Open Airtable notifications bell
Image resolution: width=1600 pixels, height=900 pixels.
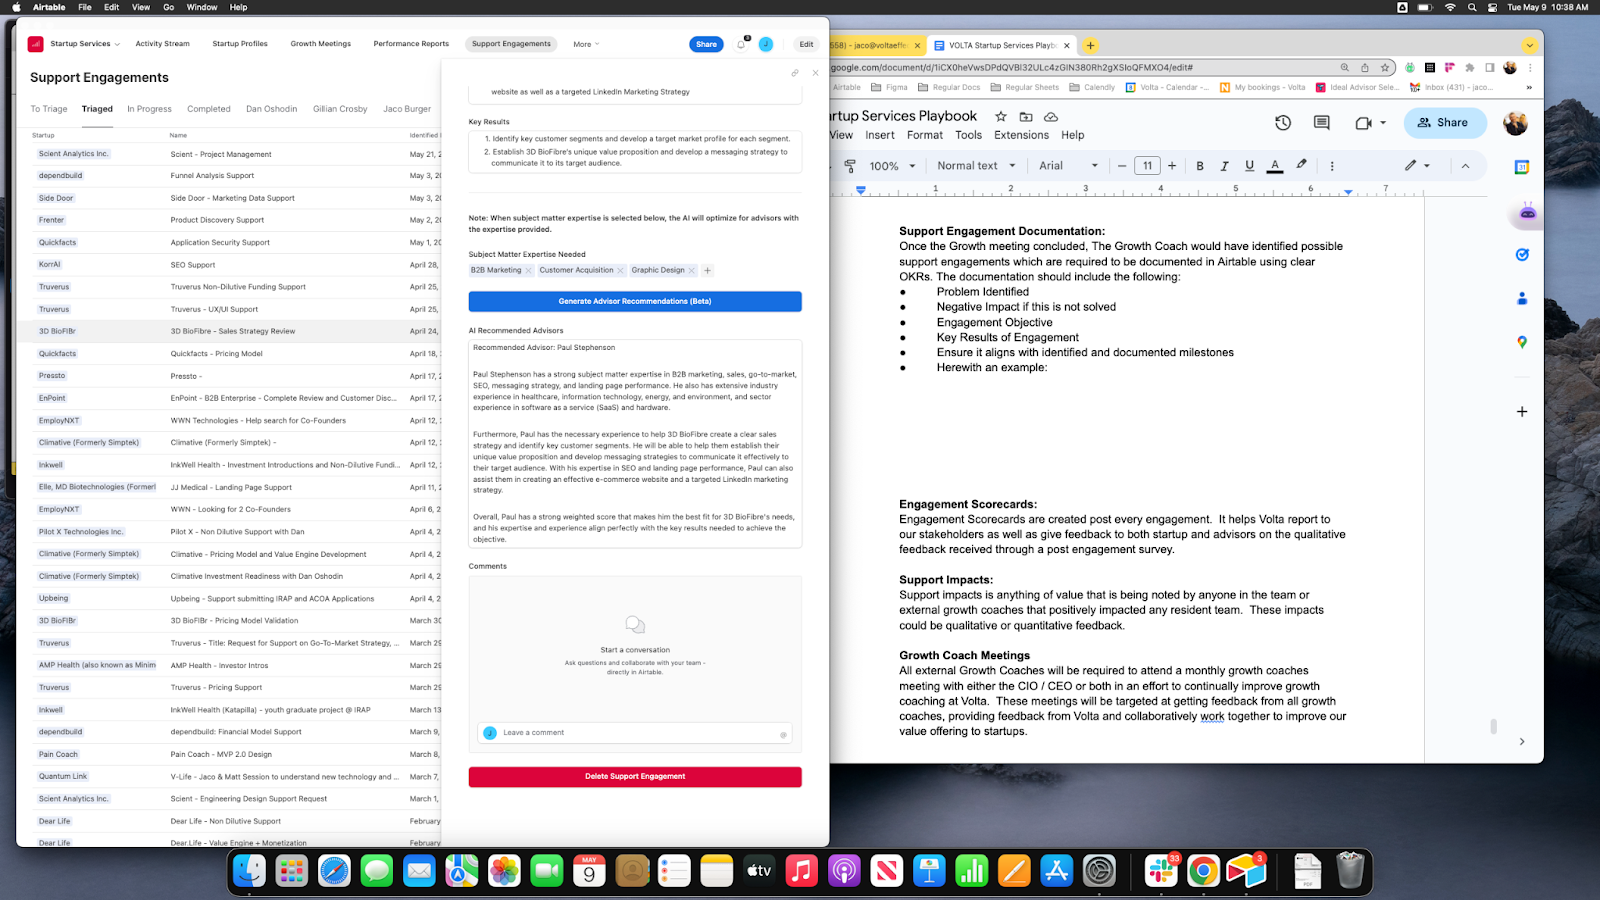tap(741, 44)
